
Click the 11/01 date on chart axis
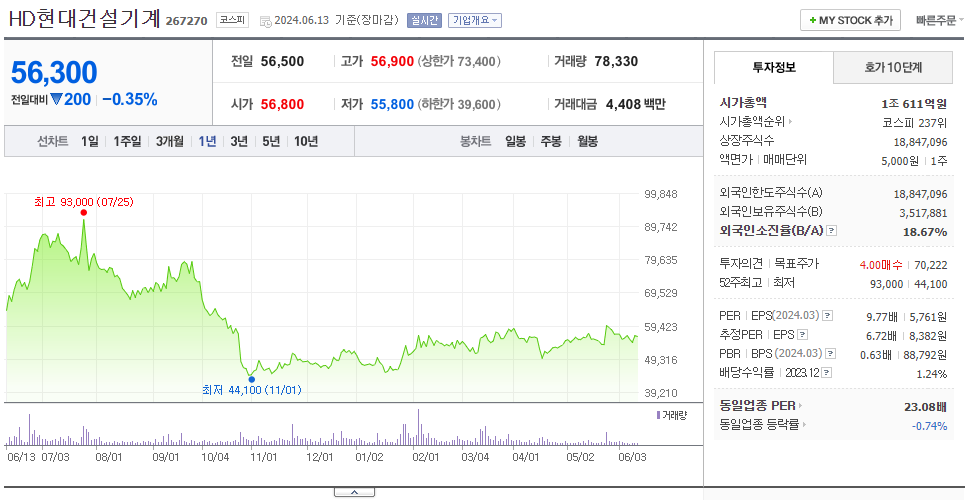pyautogui.click(x=263, y=457)
